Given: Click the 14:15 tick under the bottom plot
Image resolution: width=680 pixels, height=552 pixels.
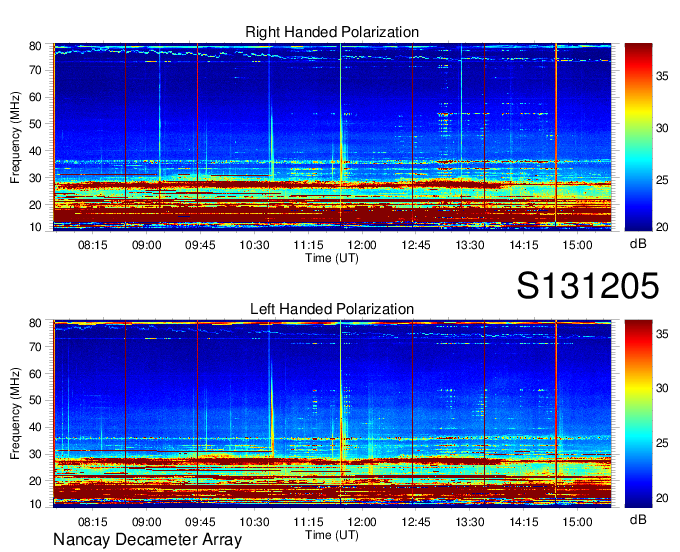Looking at the screenshot, I should point(523,522).
